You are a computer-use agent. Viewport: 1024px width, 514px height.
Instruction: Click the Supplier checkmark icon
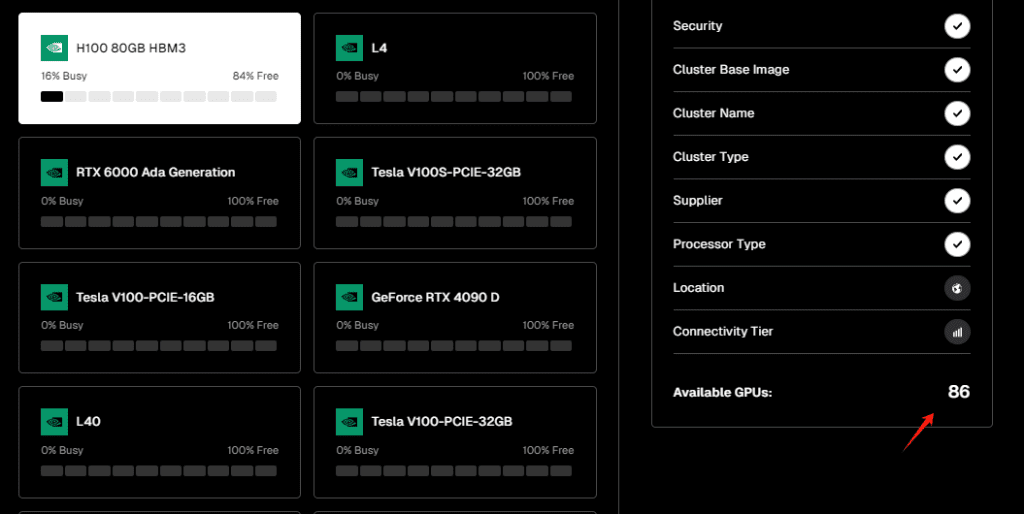click(957, 201)
